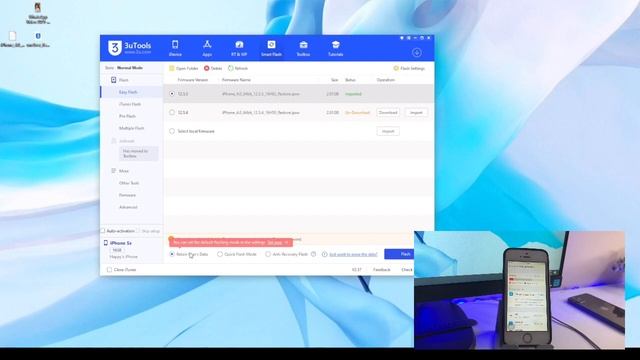Screen dimensions: 640x360
Task: Download the 12.5.4 firmware
Action: [388, 112]
